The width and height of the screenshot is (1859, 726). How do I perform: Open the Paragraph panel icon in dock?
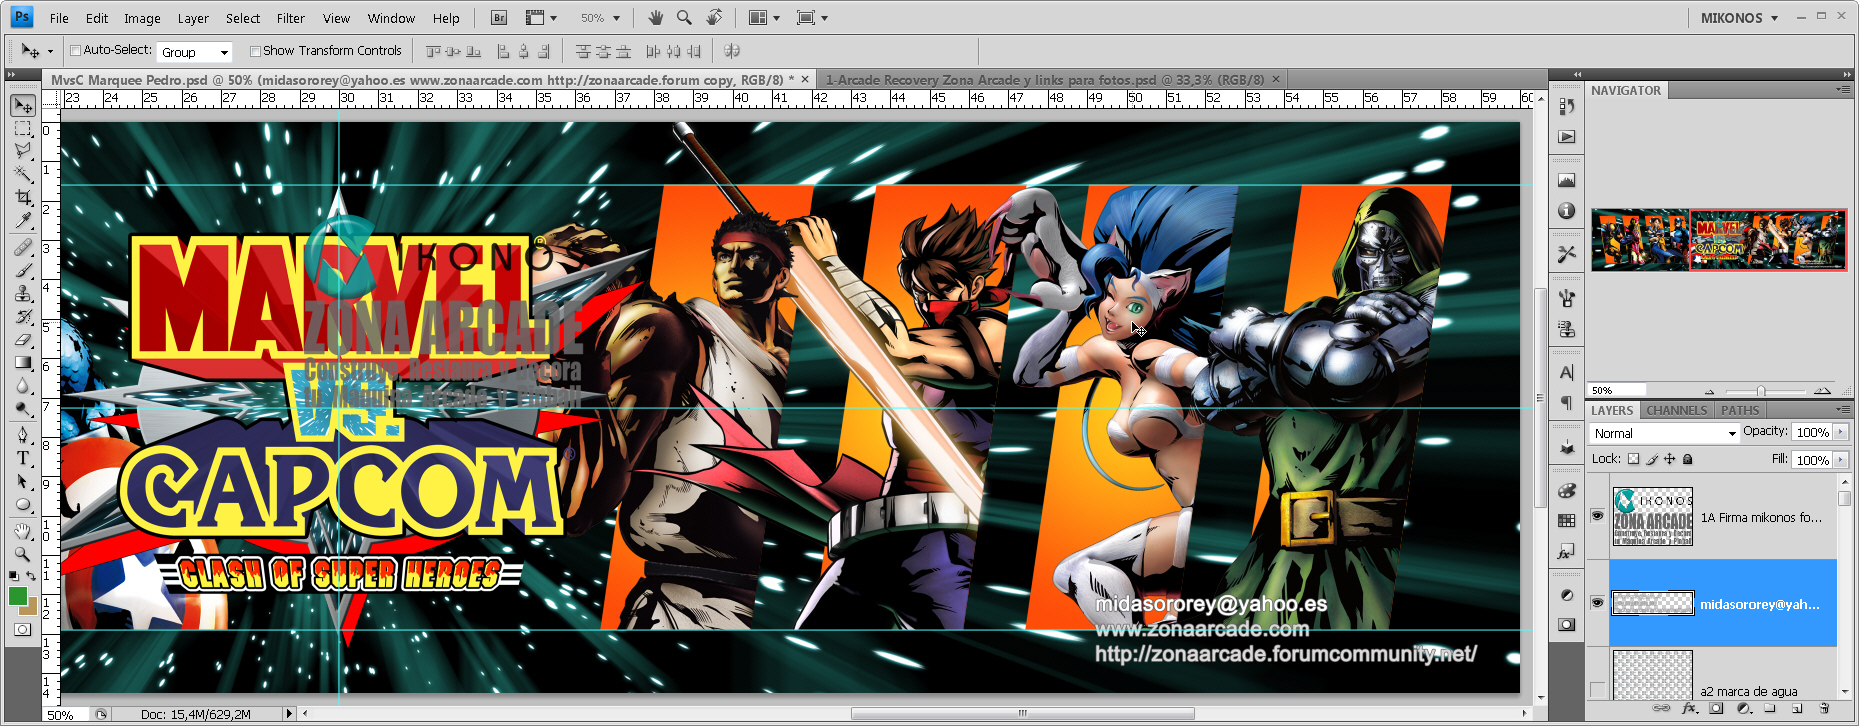pos(1566,402)
